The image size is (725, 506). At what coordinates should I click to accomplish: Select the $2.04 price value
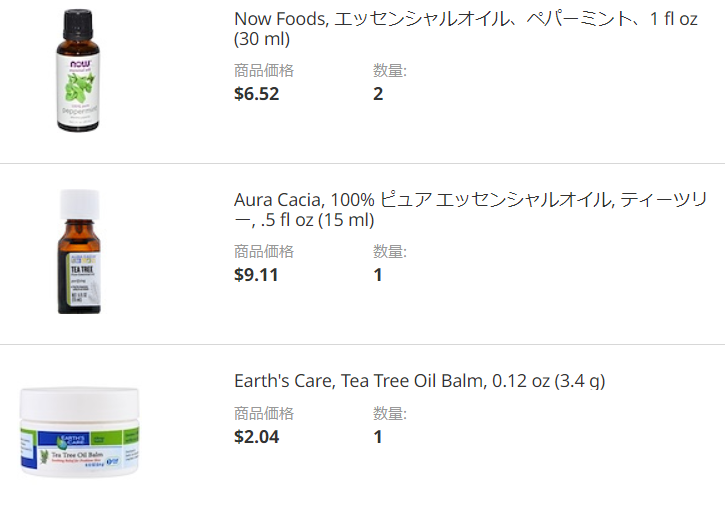pyautogui.click(x=257, y=437)
